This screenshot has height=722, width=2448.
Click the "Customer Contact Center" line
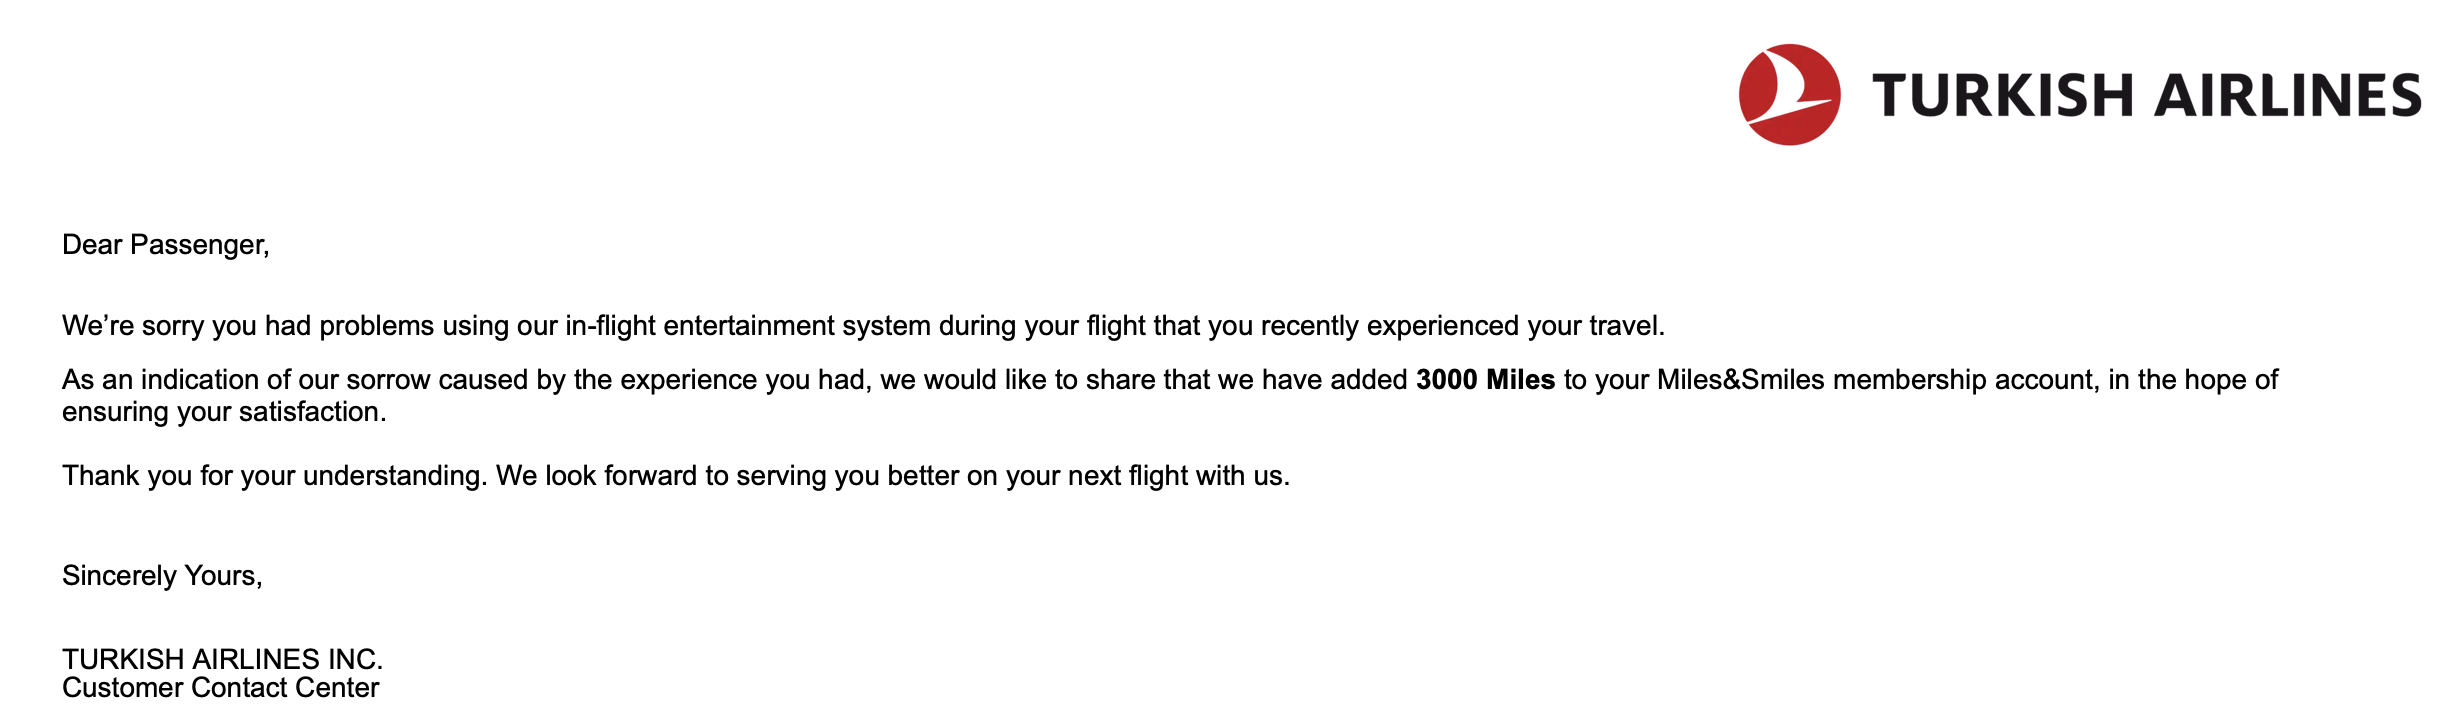pyautogui.click(x=220, y=688)
